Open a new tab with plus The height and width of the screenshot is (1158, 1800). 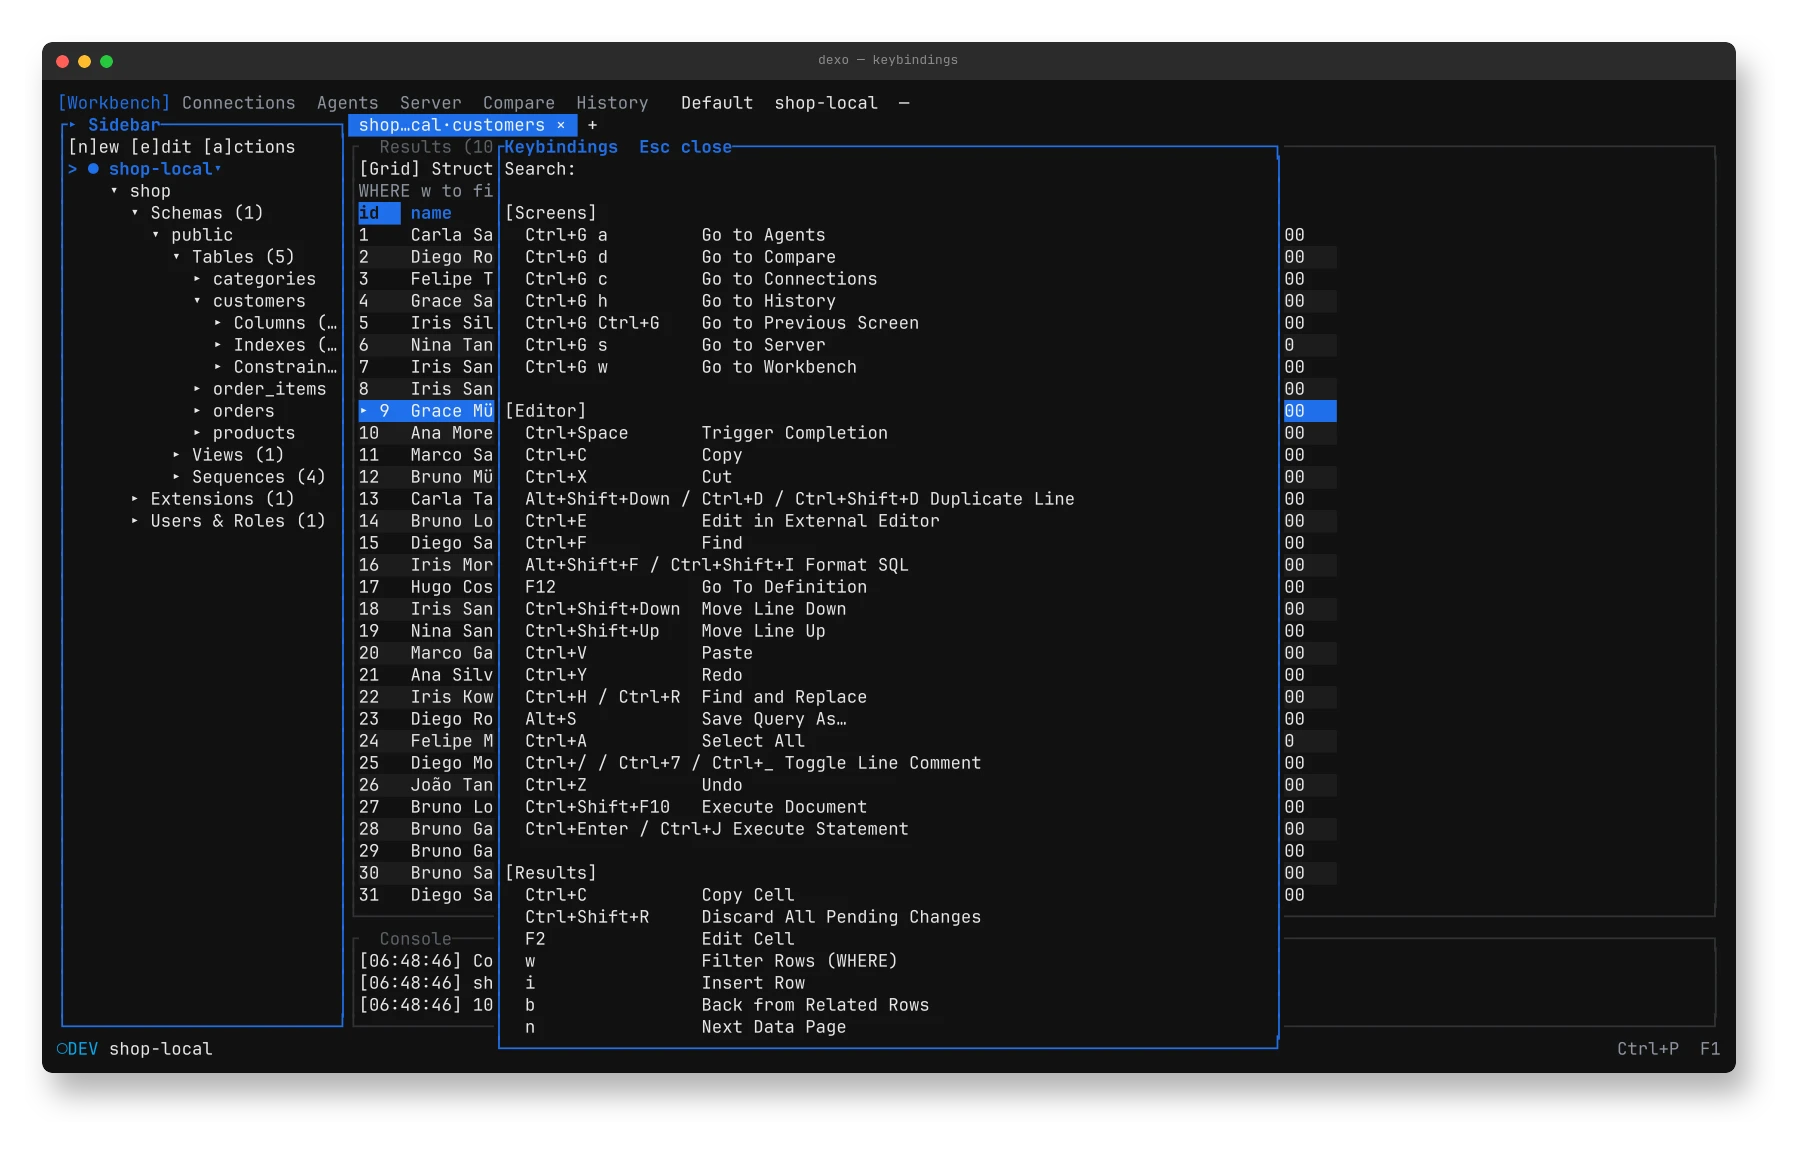click(x=592, y=125)
